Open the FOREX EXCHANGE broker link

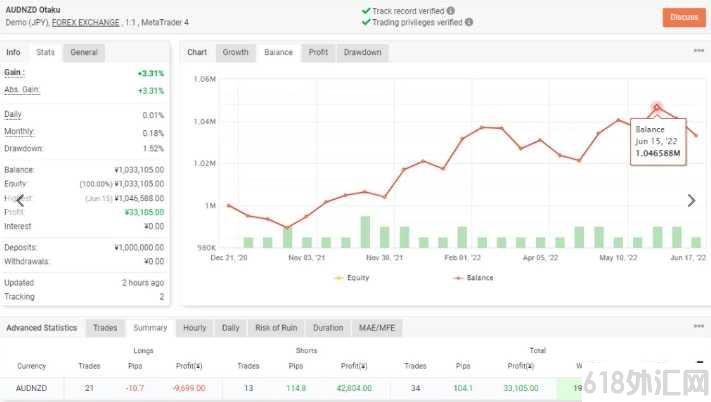pyautogui.click(x=86, y=22)
